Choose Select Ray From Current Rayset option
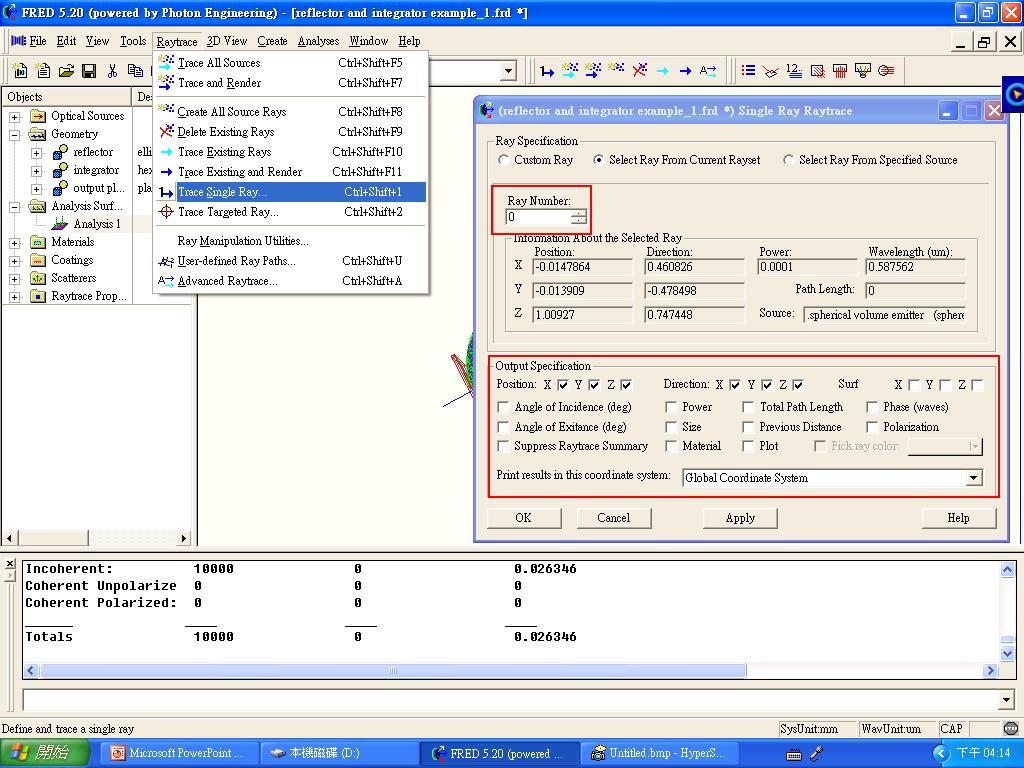 pyautogui.click(x=598, y=160)
